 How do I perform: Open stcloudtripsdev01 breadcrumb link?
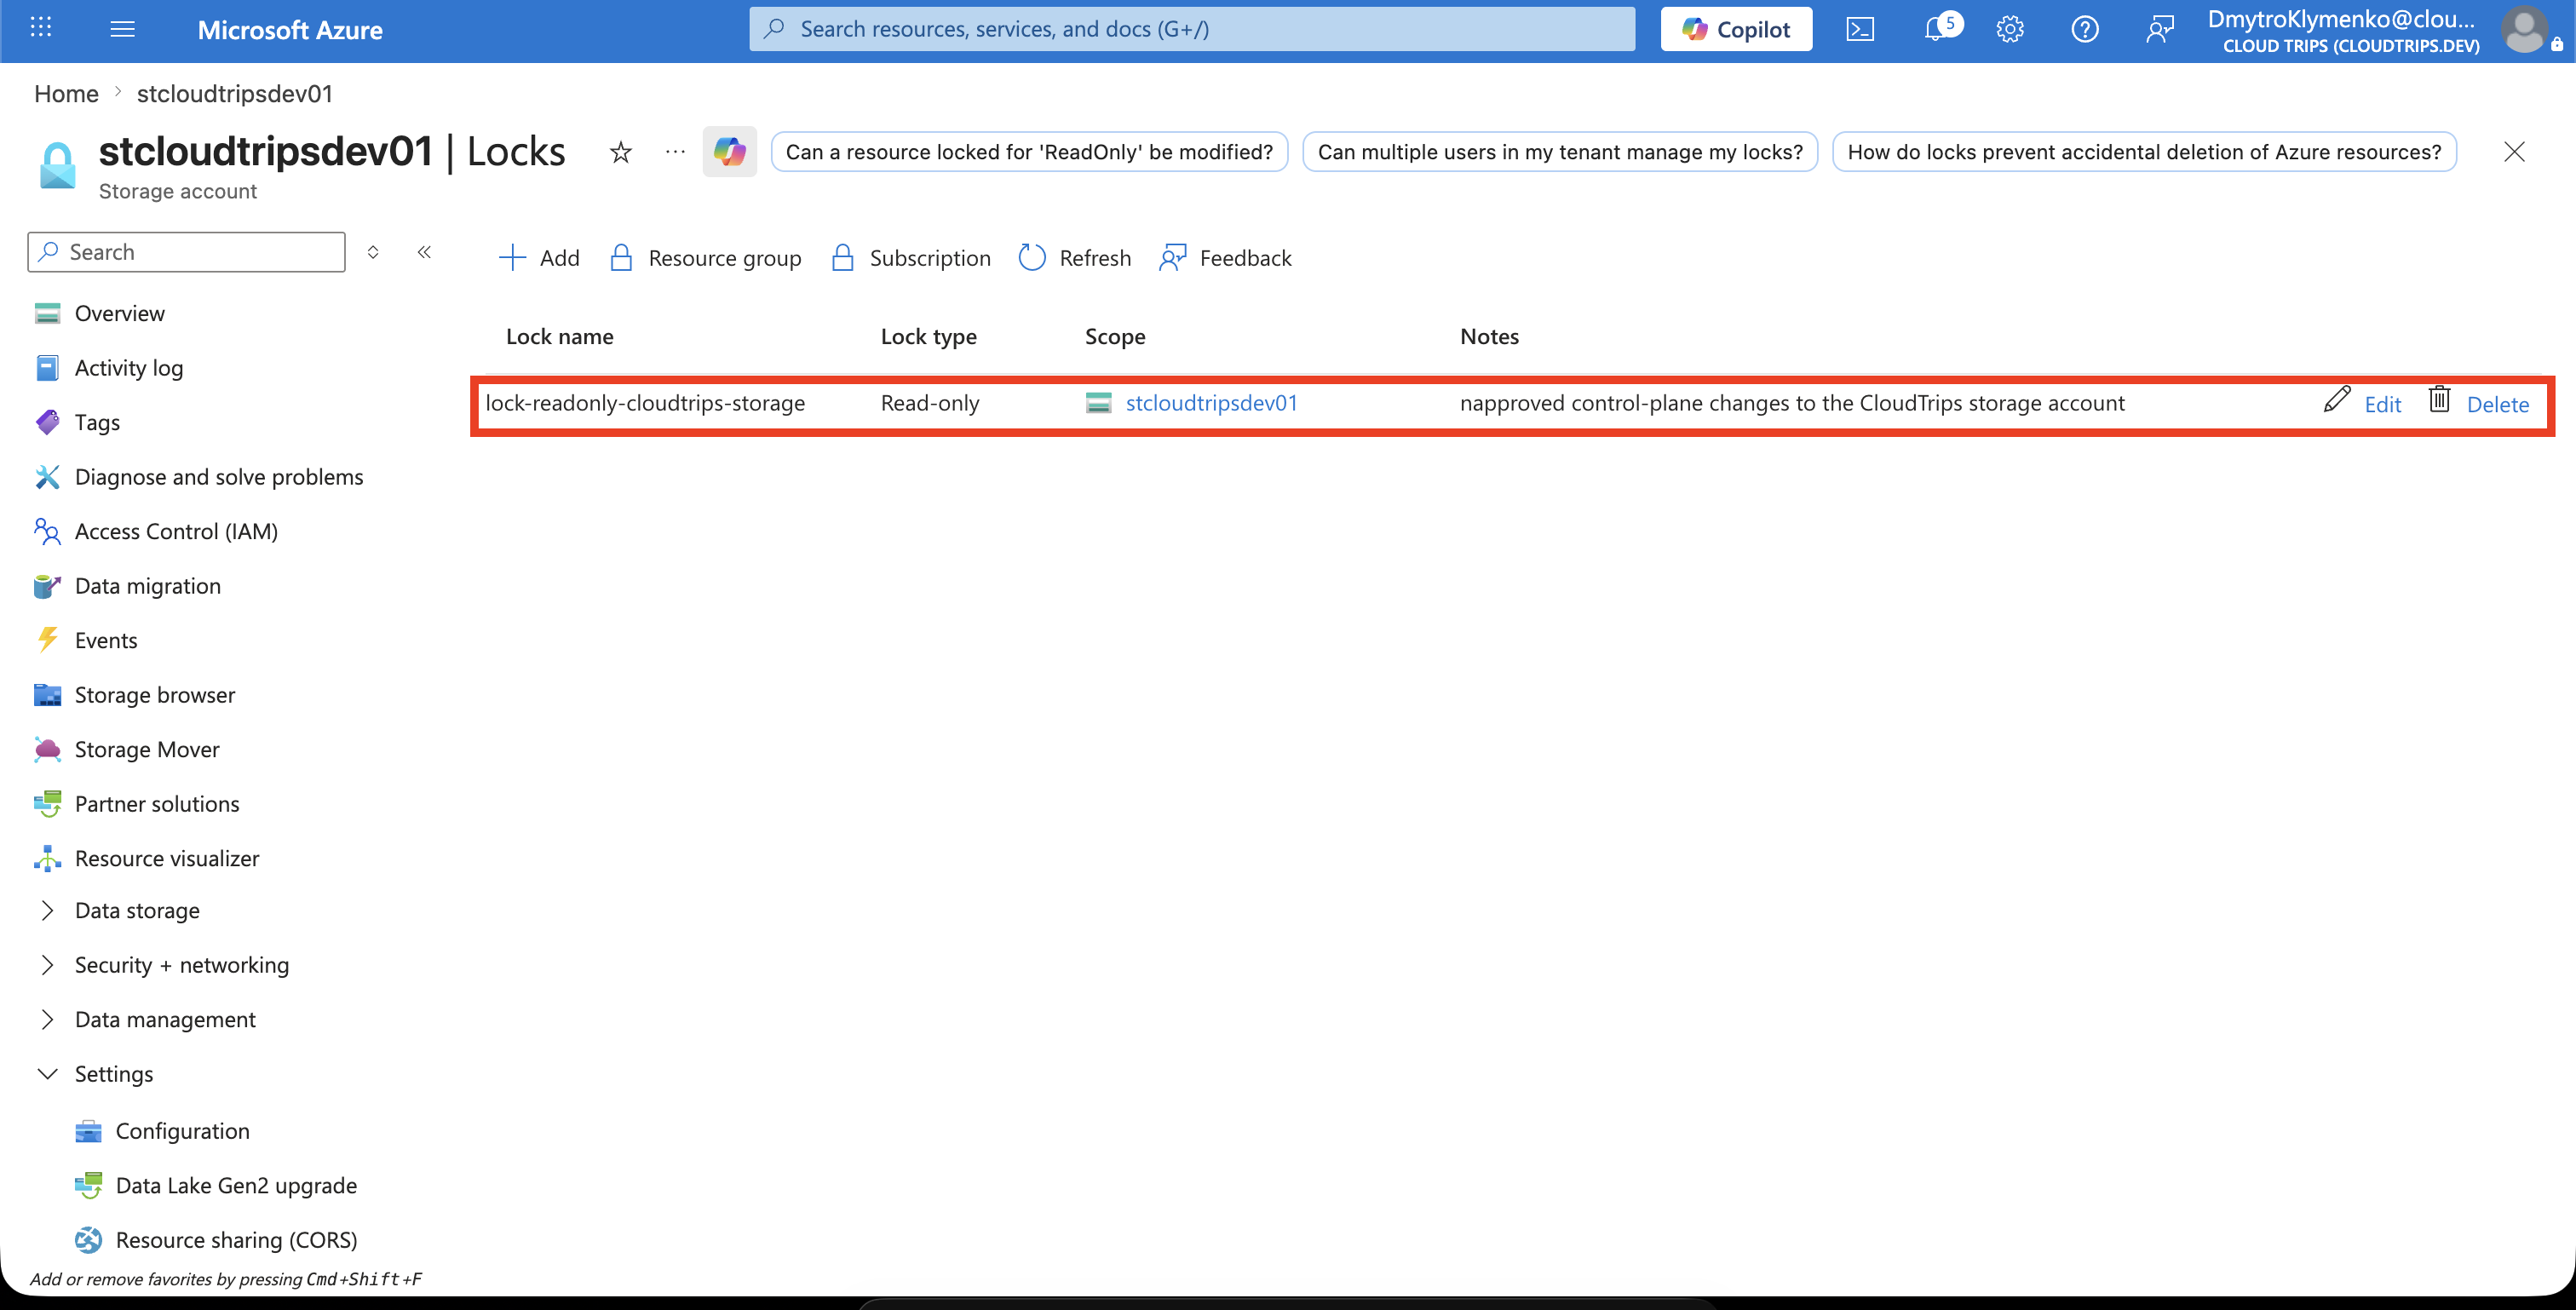(x=234, y=94)
